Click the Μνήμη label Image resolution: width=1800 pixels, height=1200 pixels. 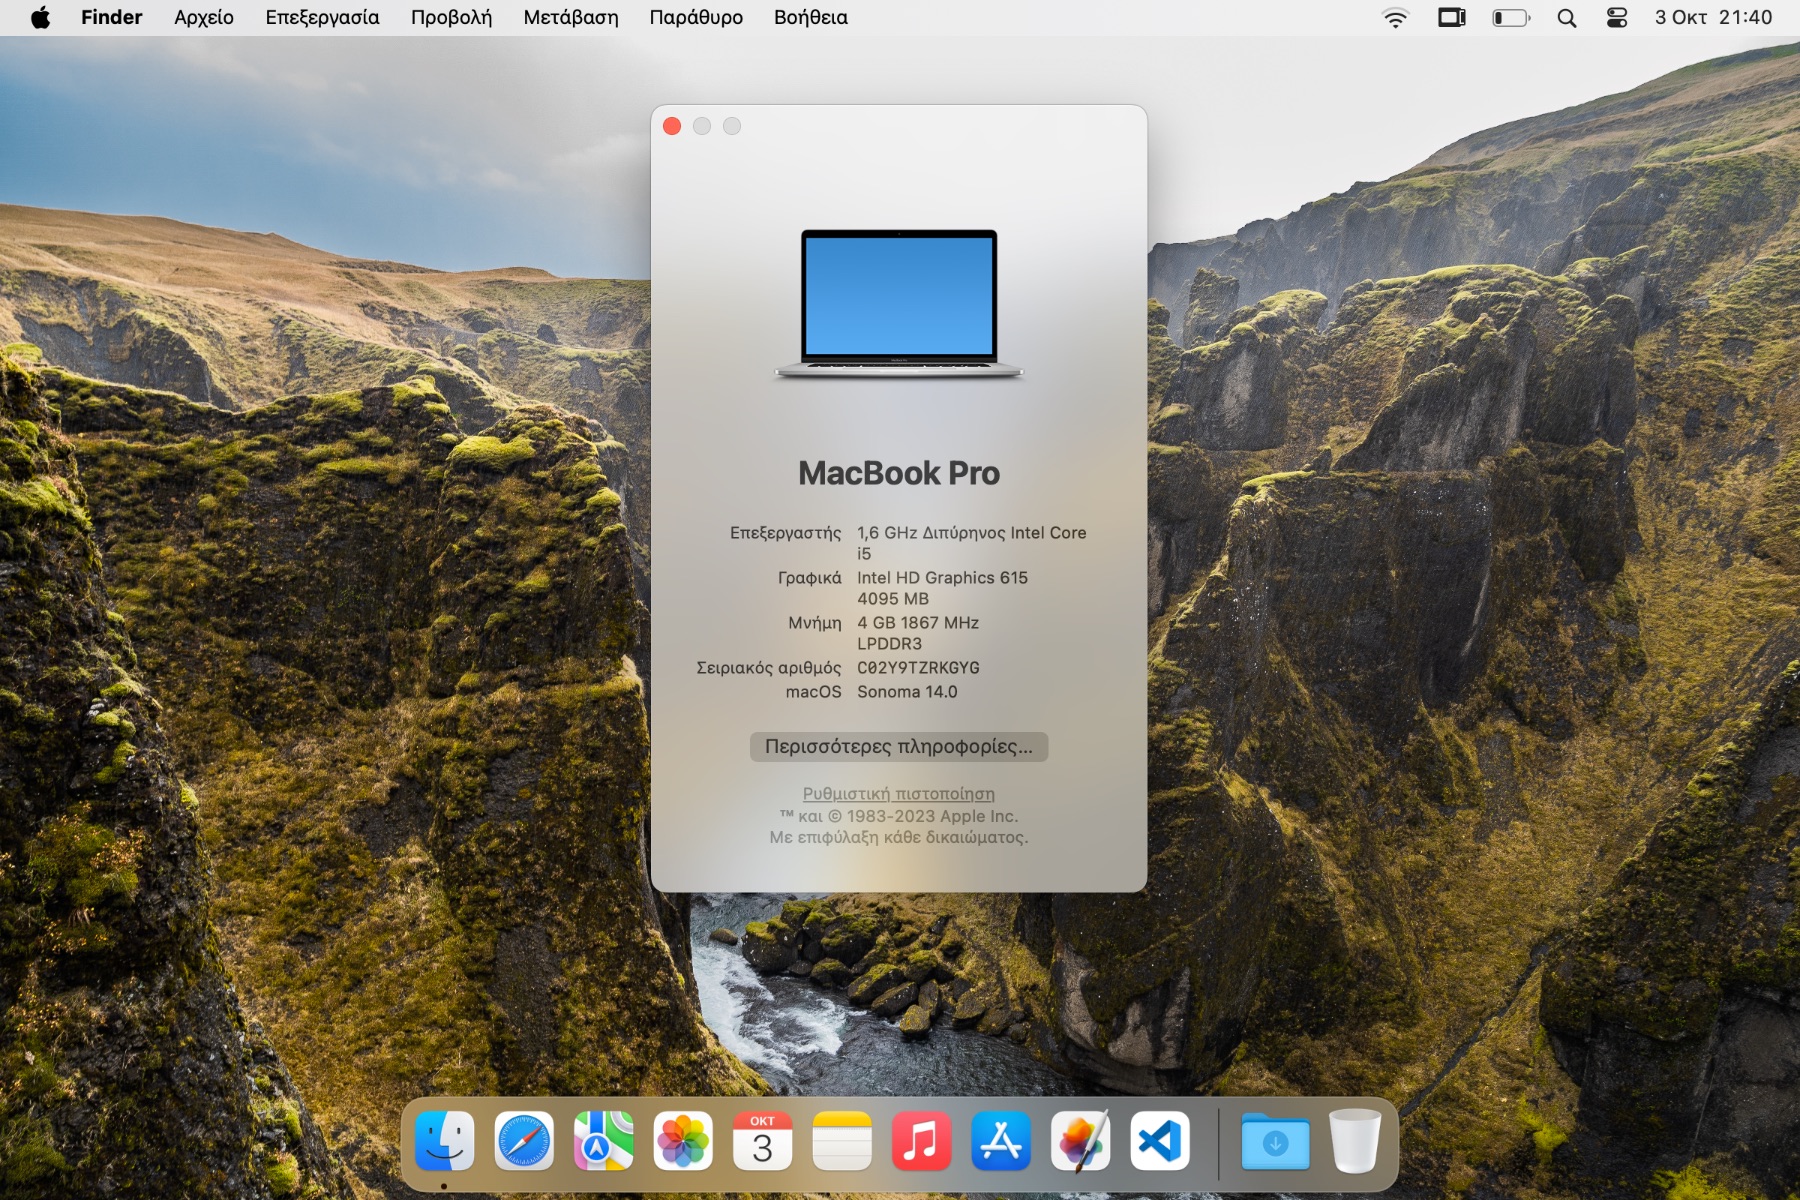coord(815,623)
